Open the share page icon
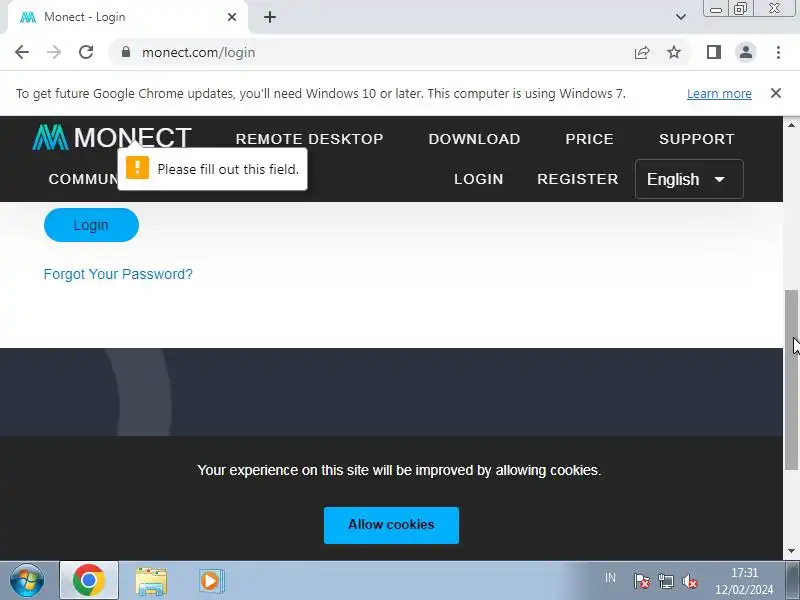The image size is (800, 600). (x=642, y=52)
